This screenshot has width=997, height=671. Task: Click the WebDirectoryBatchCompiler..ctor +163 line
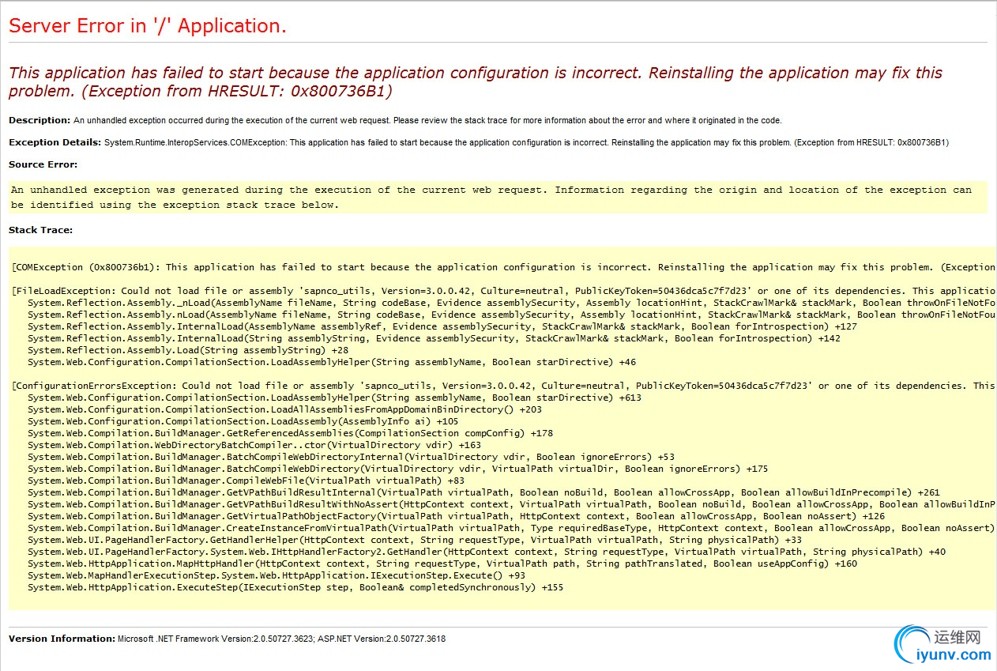(x=254, y=445)
